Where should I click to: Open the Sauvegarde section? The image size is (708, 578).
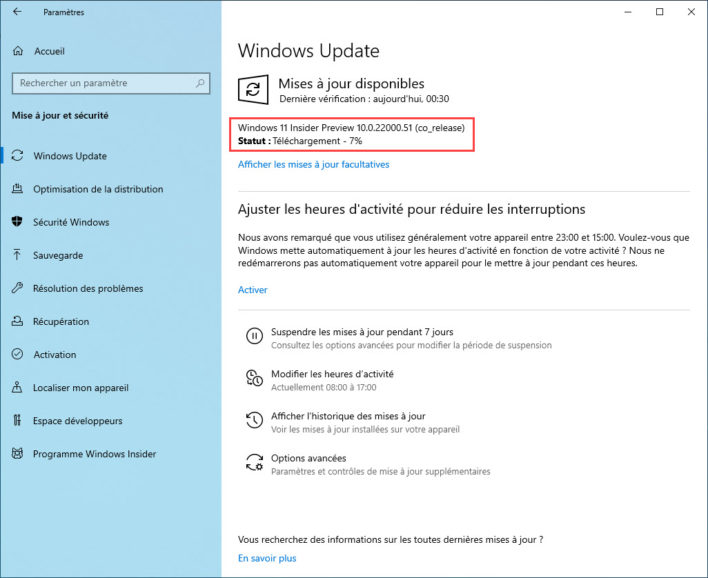tap(58, 256)
